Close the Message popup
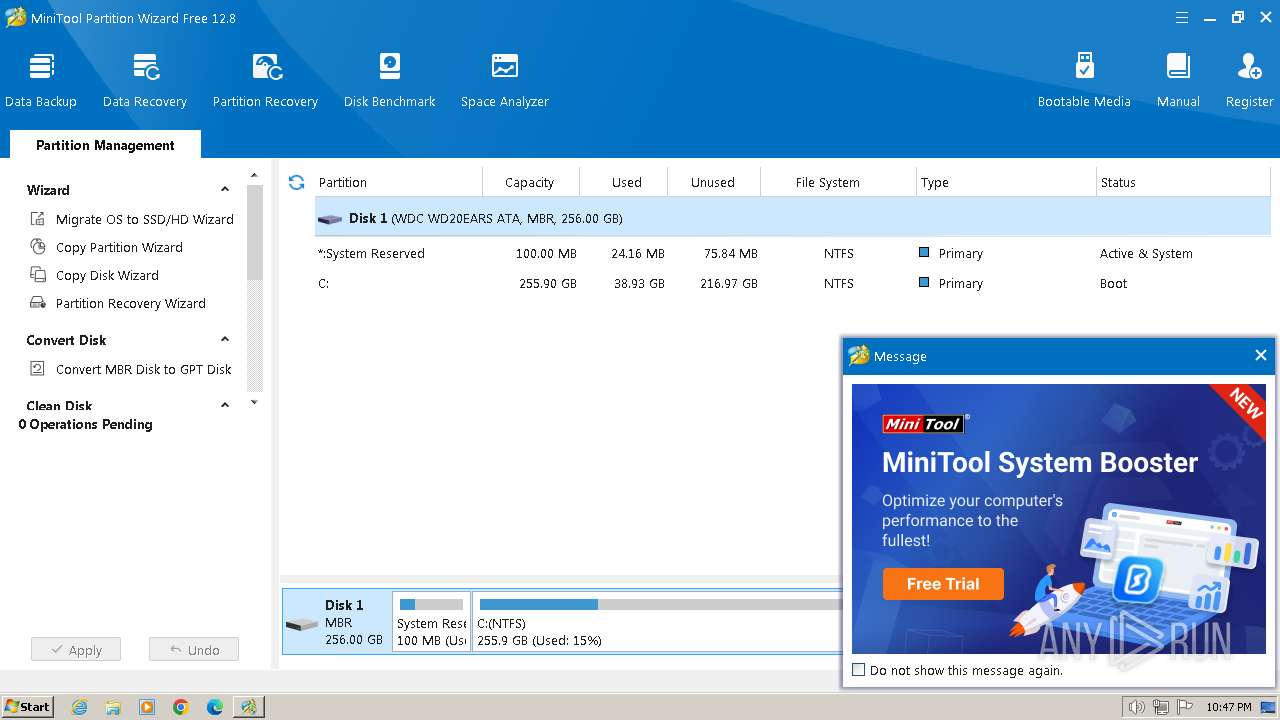Image resolution: width=1280 pixels, height=720 pixels. 1261,355
